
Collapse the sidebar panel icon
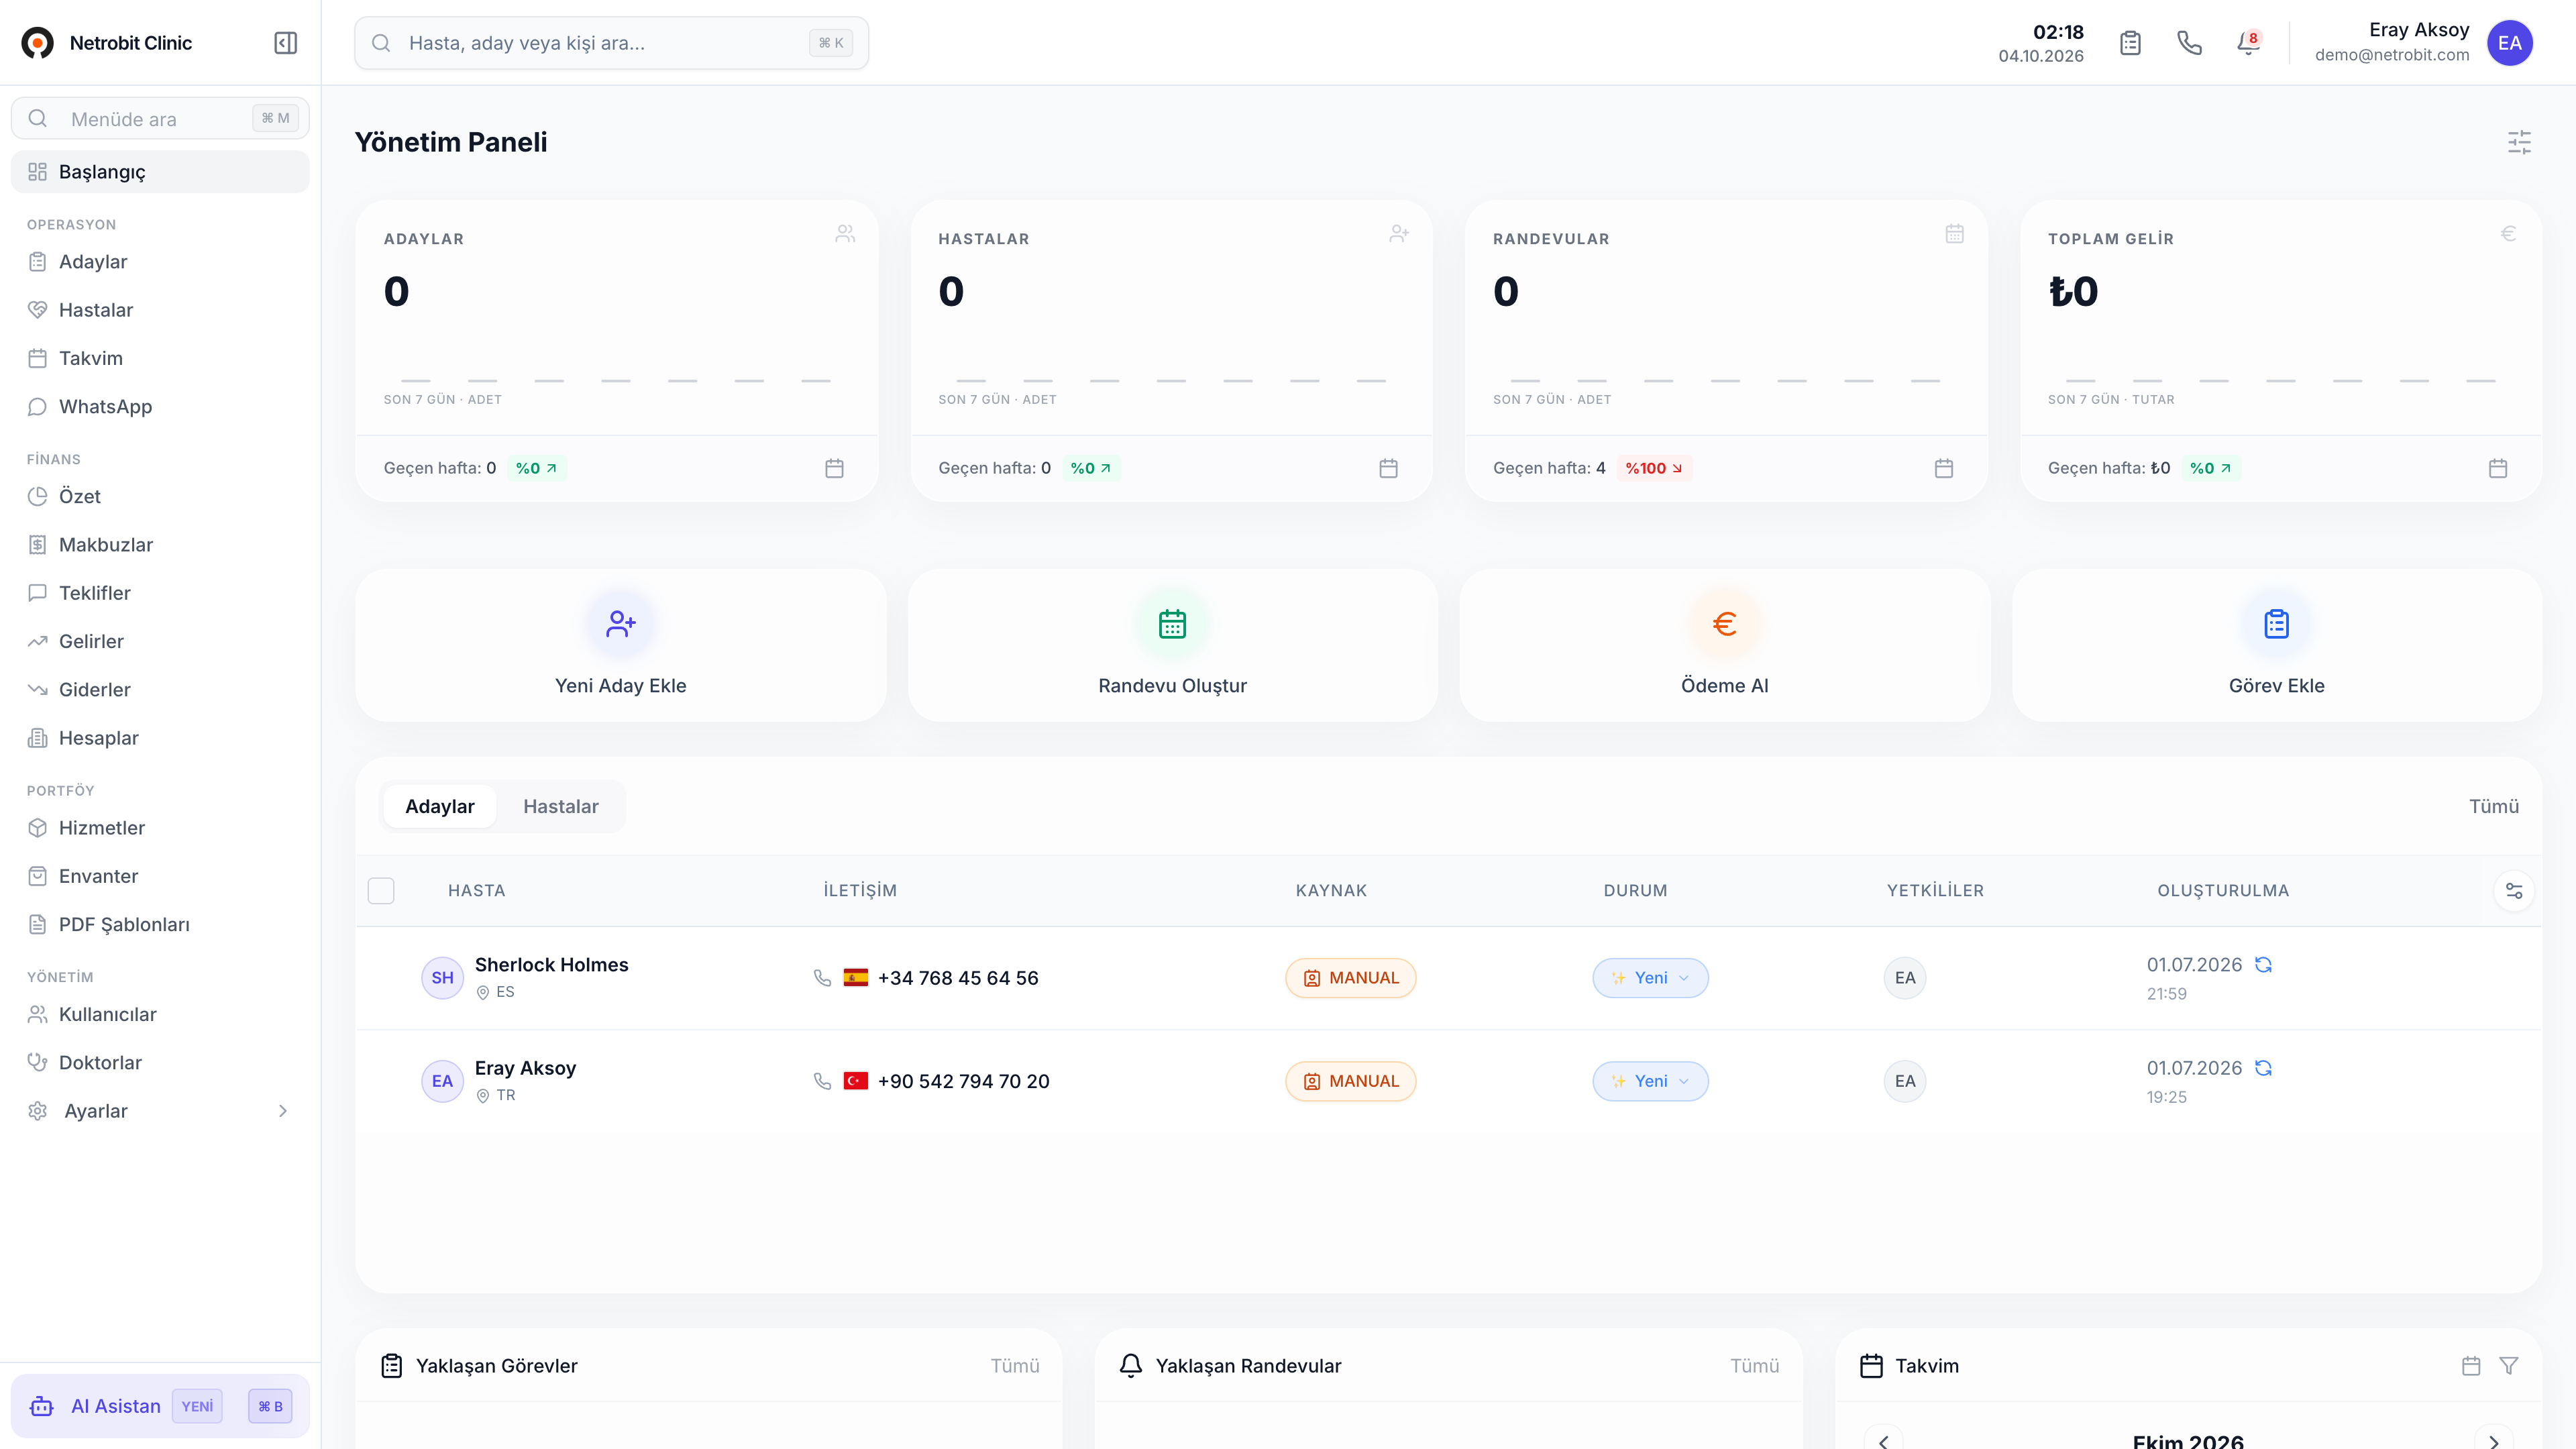pyautogui.click(x=285, y=43)
